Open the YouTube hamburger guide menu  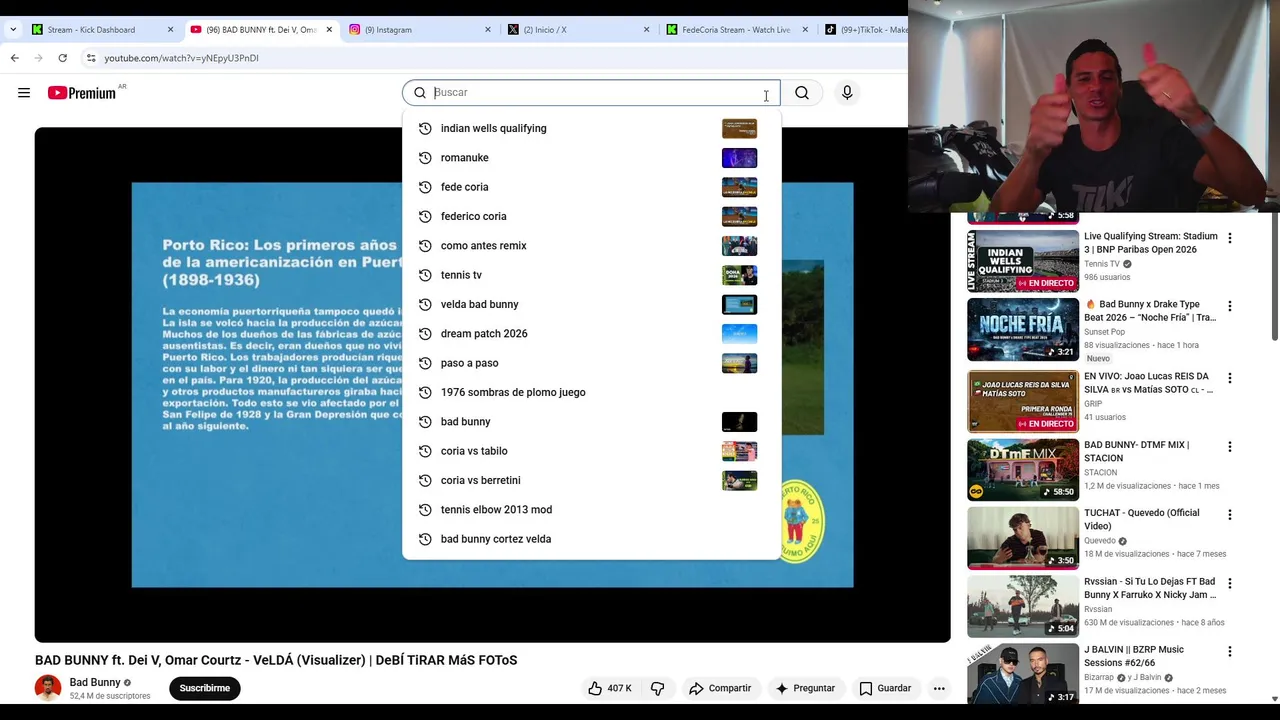click(x=24, y=93)
